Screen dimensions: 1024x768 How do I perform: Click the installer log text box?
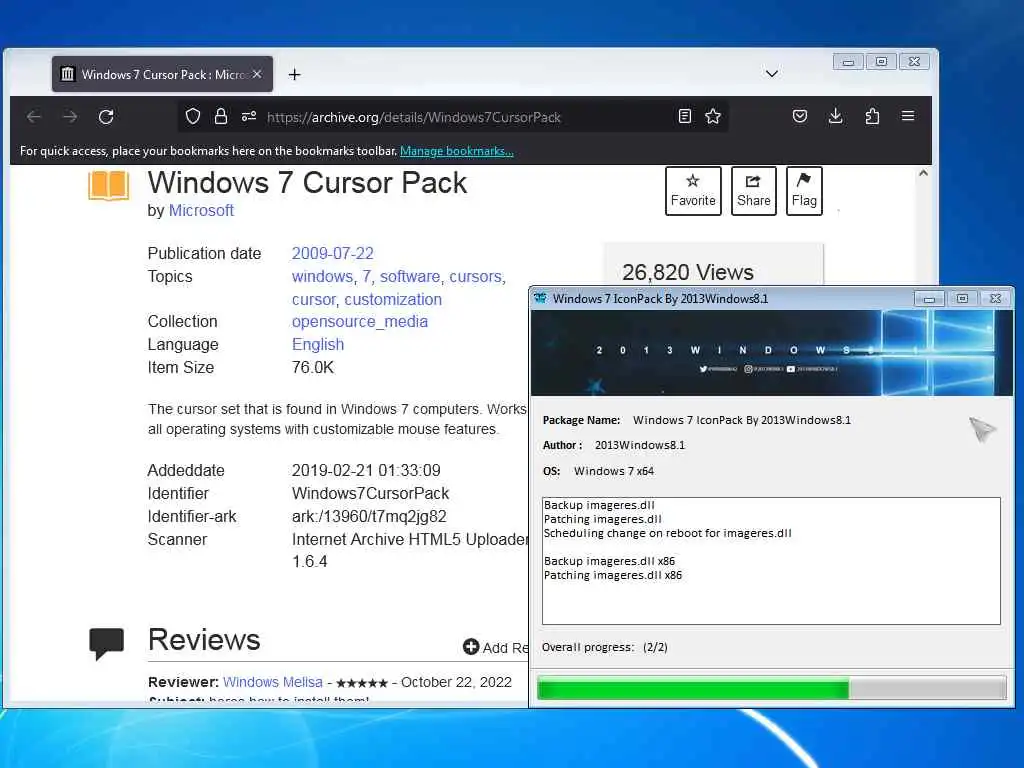(x=771, y=561)
